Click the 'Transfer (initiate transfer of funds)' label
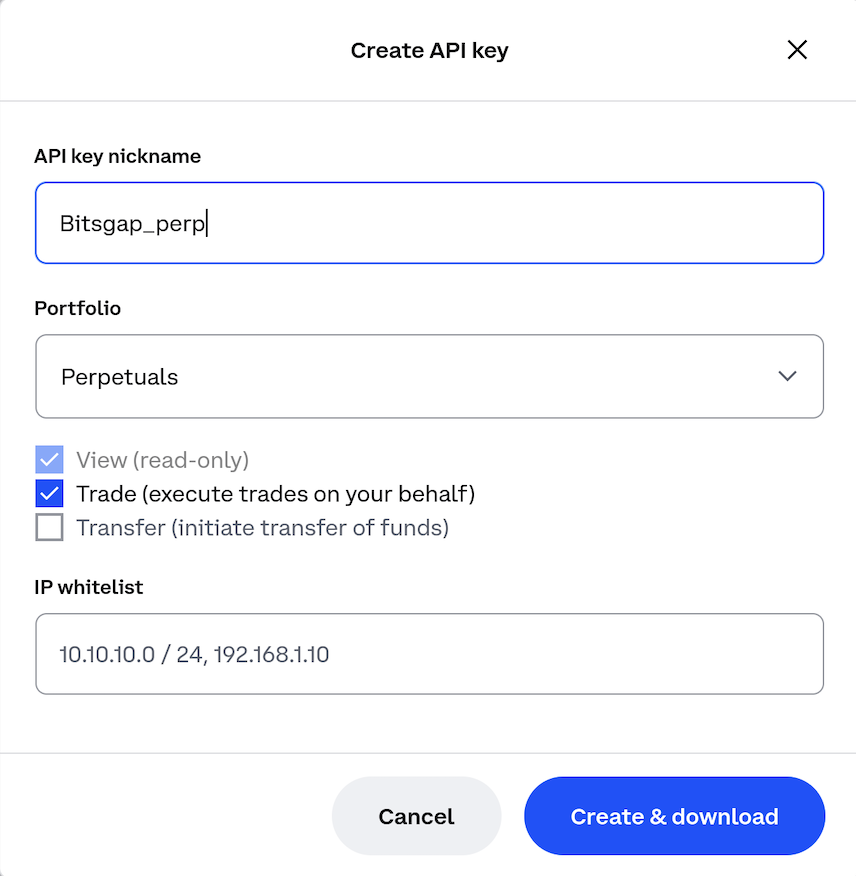 click(x=262, y=527)
